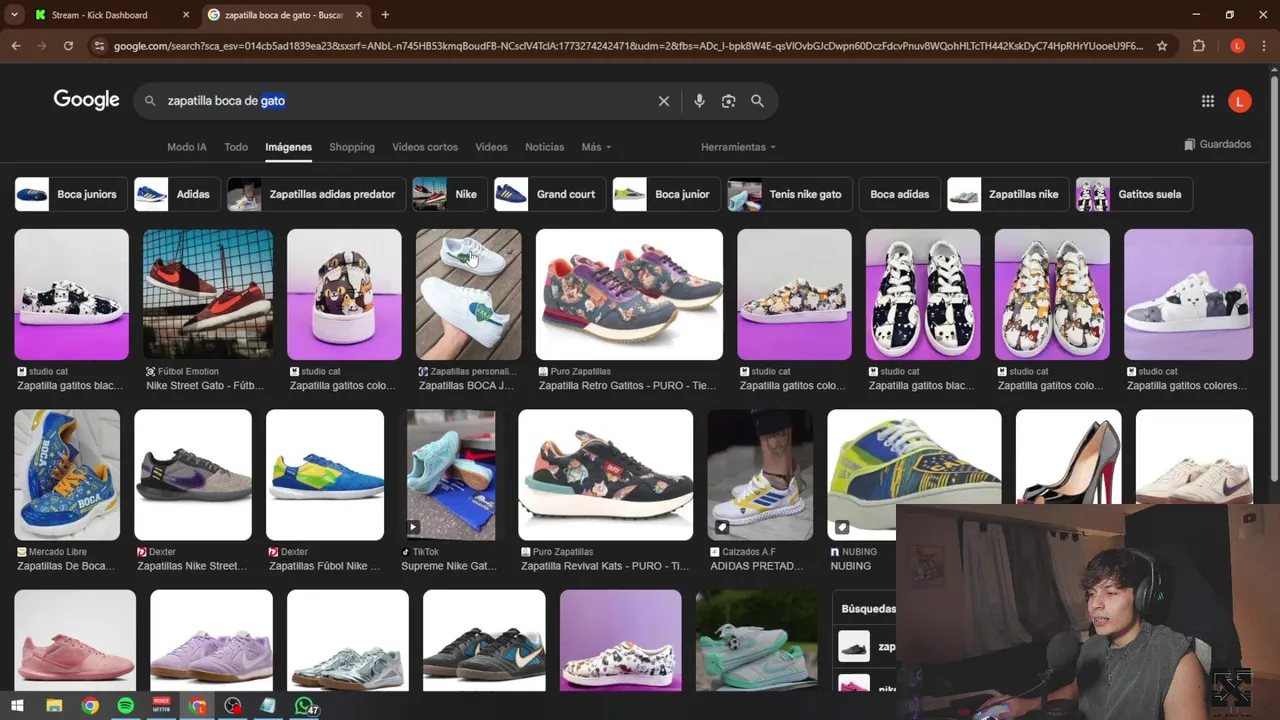The height and width of the screenshot is (720, 1280).
Task: Open the ADIDAS PRETAD... Calzados A.F image
Action: click(761, 475)
